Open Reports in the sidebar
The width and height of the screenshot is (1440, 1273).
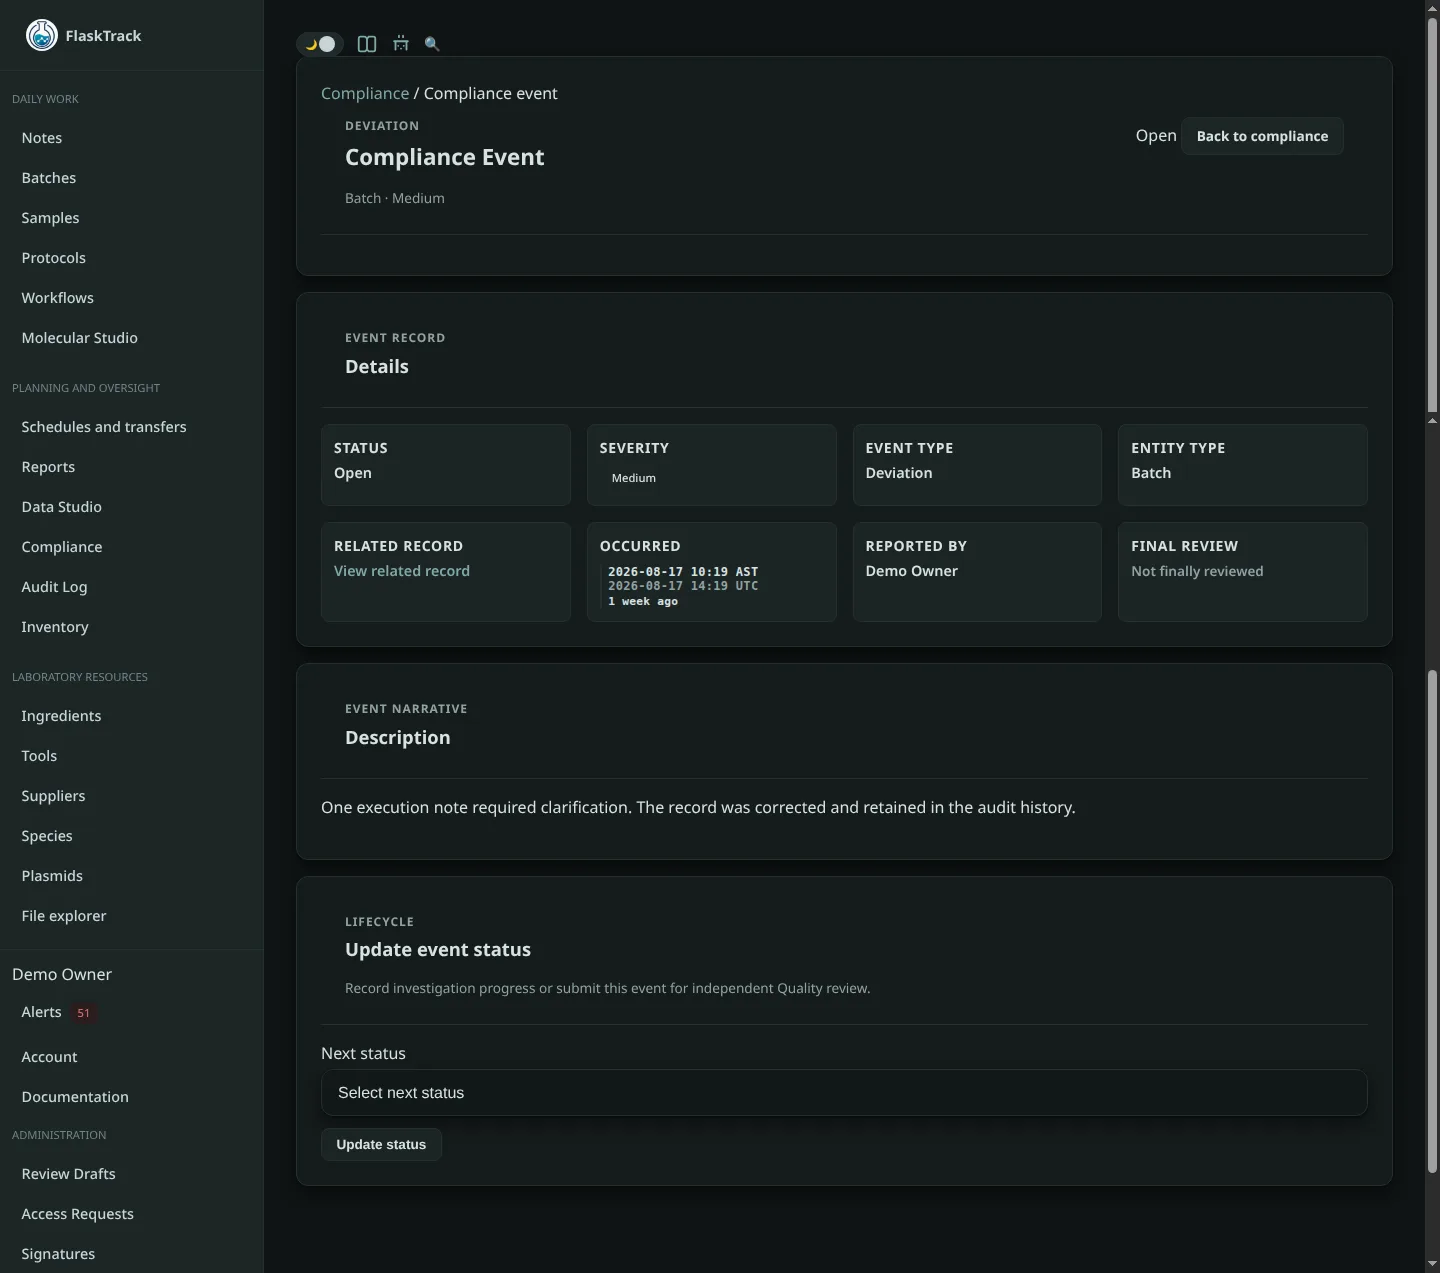48,467
